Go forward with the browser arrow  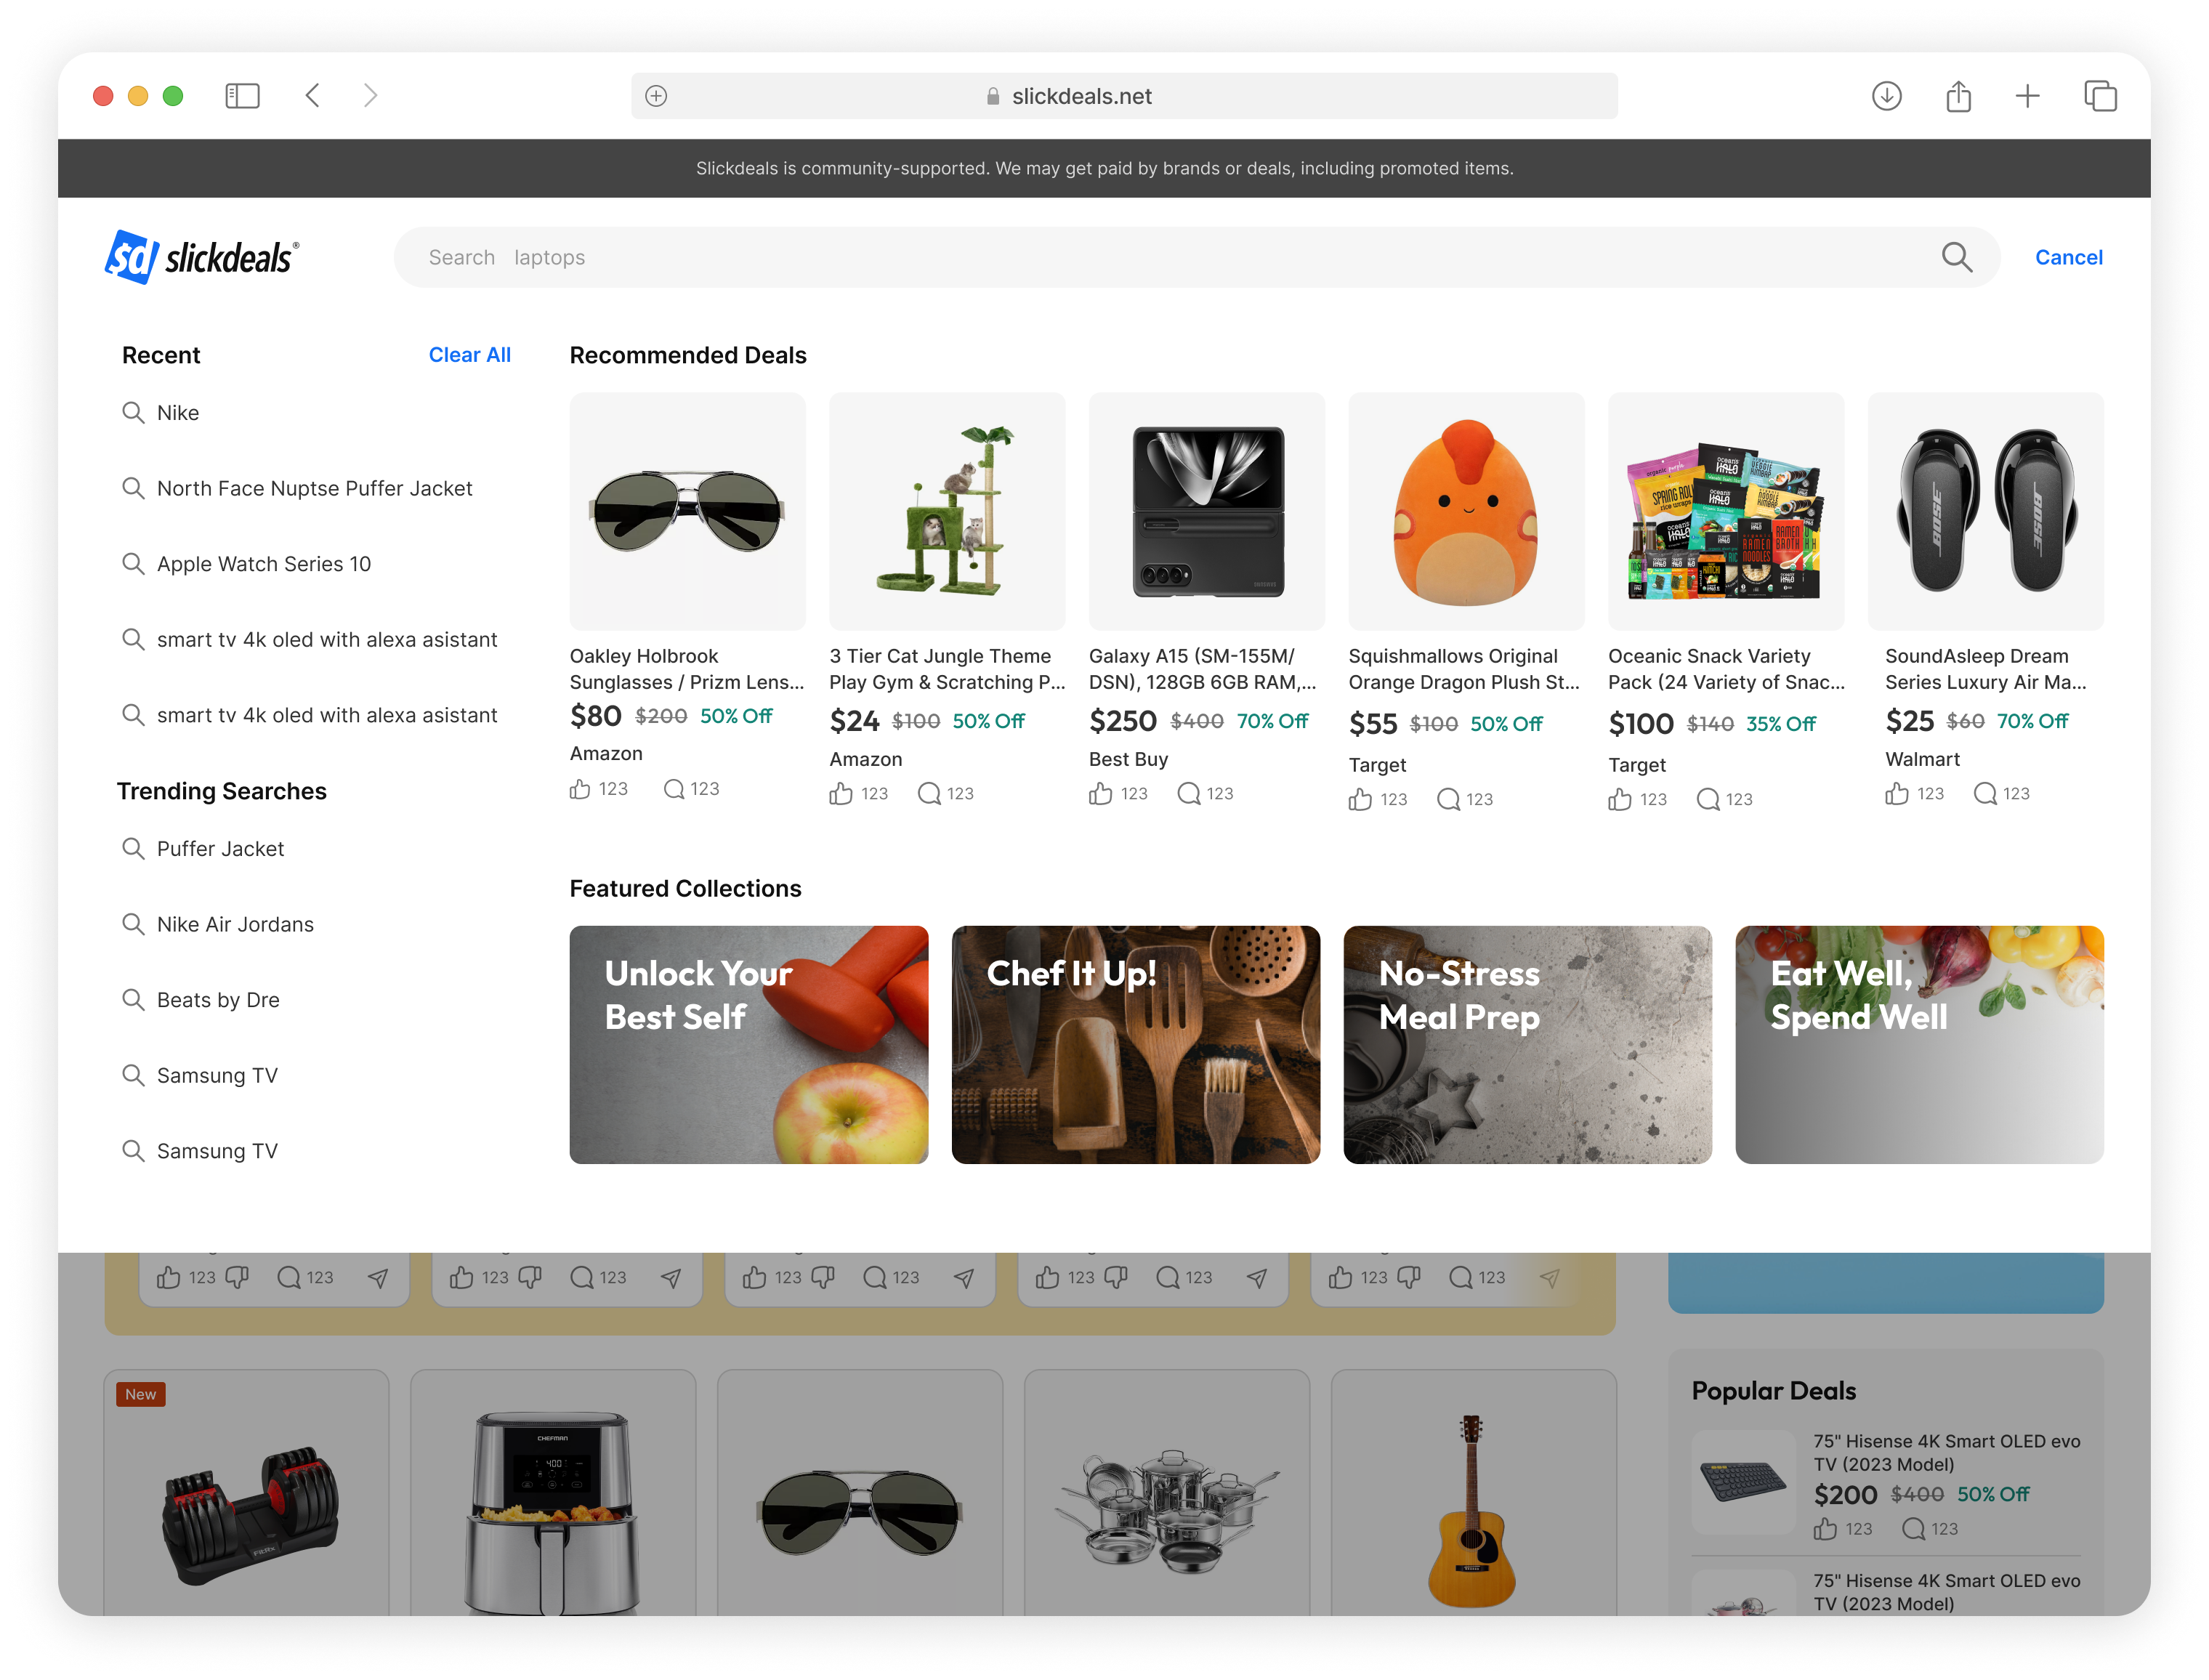click(x=371, y=96)
